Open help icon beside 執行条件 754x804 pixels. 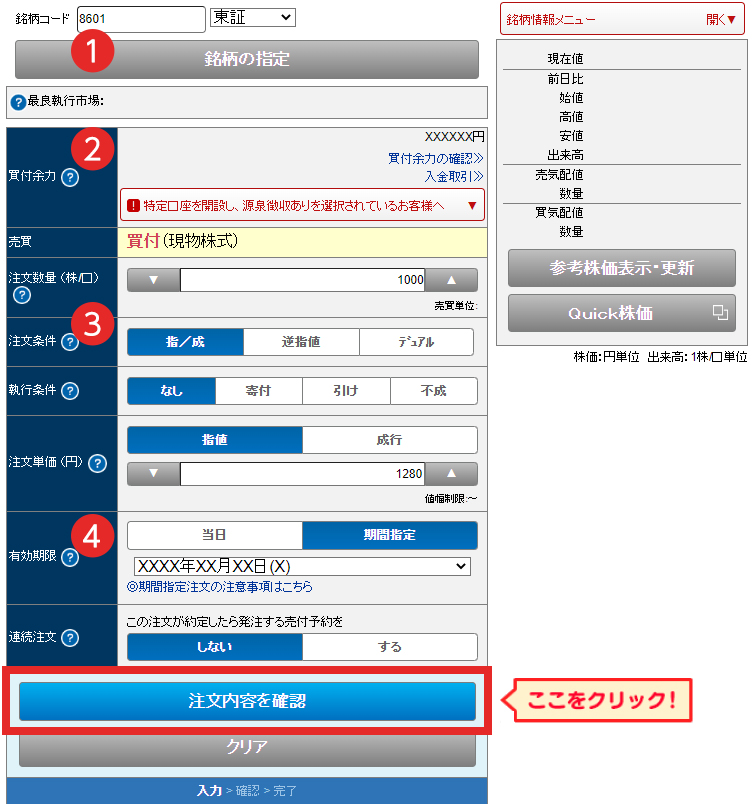[70, 391]
